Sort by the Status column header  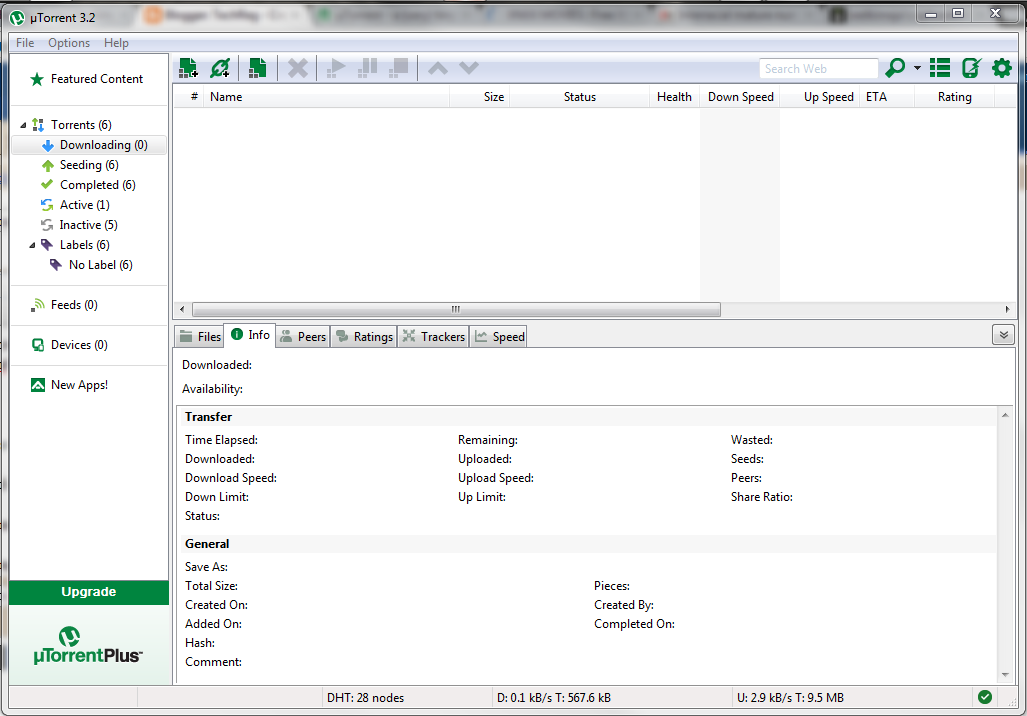[580, 96]
